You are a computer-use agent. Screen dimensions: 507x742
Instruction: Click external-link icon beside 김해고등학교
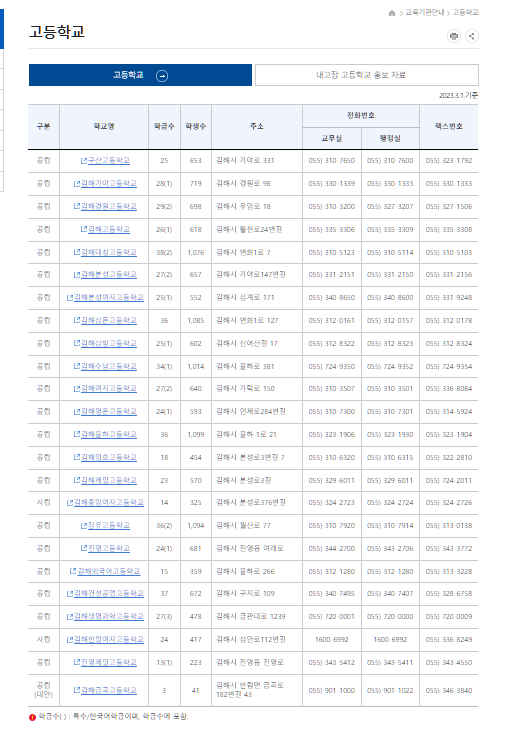(x=84, y=230)
